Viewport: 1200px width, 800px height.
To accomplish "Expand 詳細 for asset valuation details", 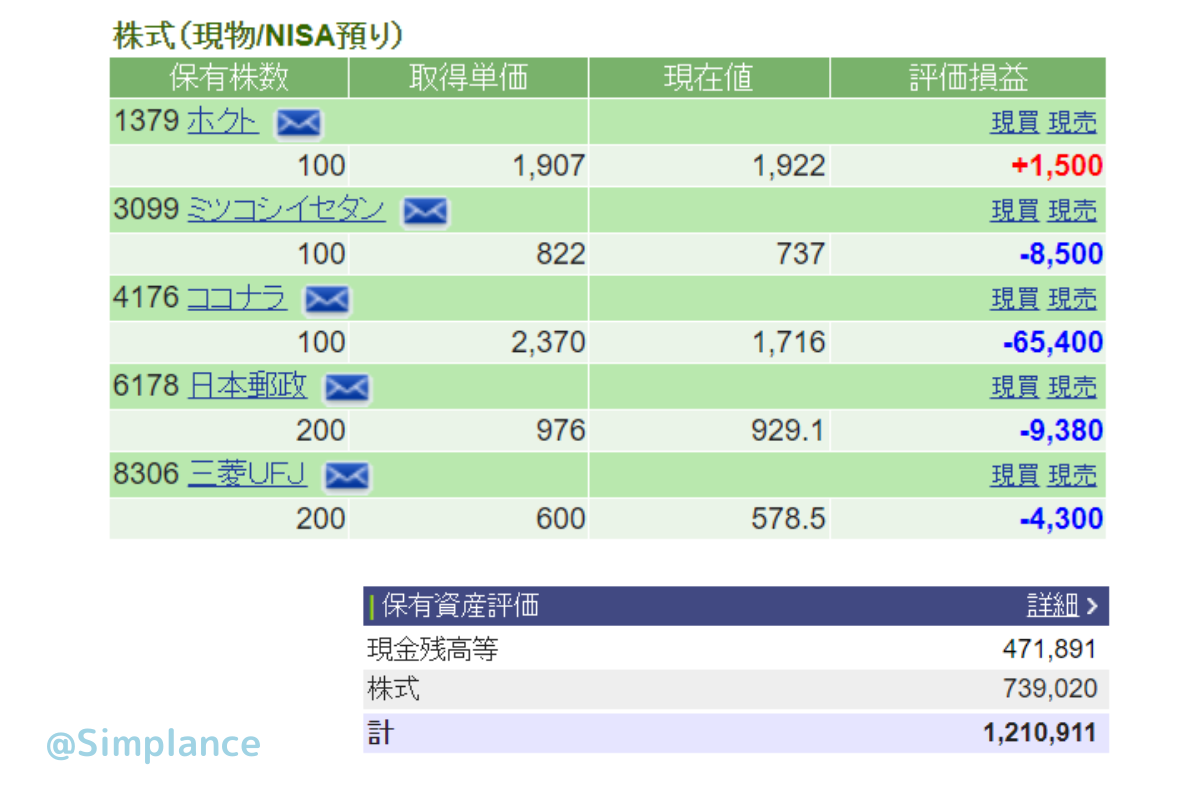I will tap(1061, 605).
